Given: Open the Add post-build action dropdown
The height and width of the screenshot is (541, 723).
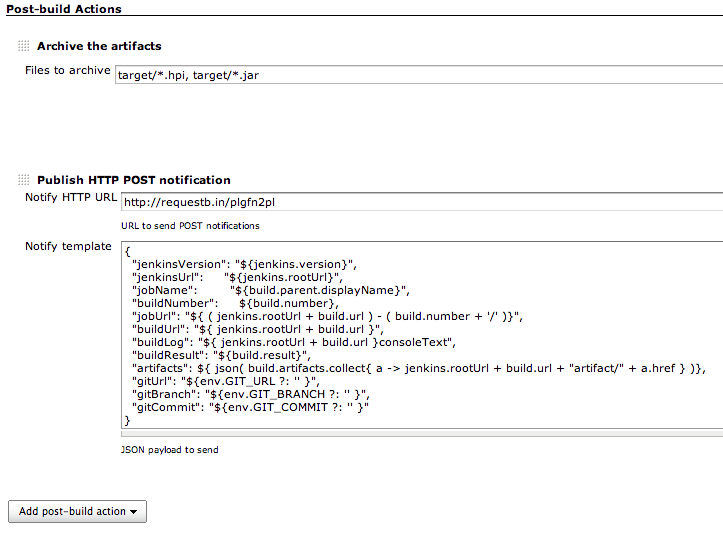Looking at the screenshot, I should point(77,511).
